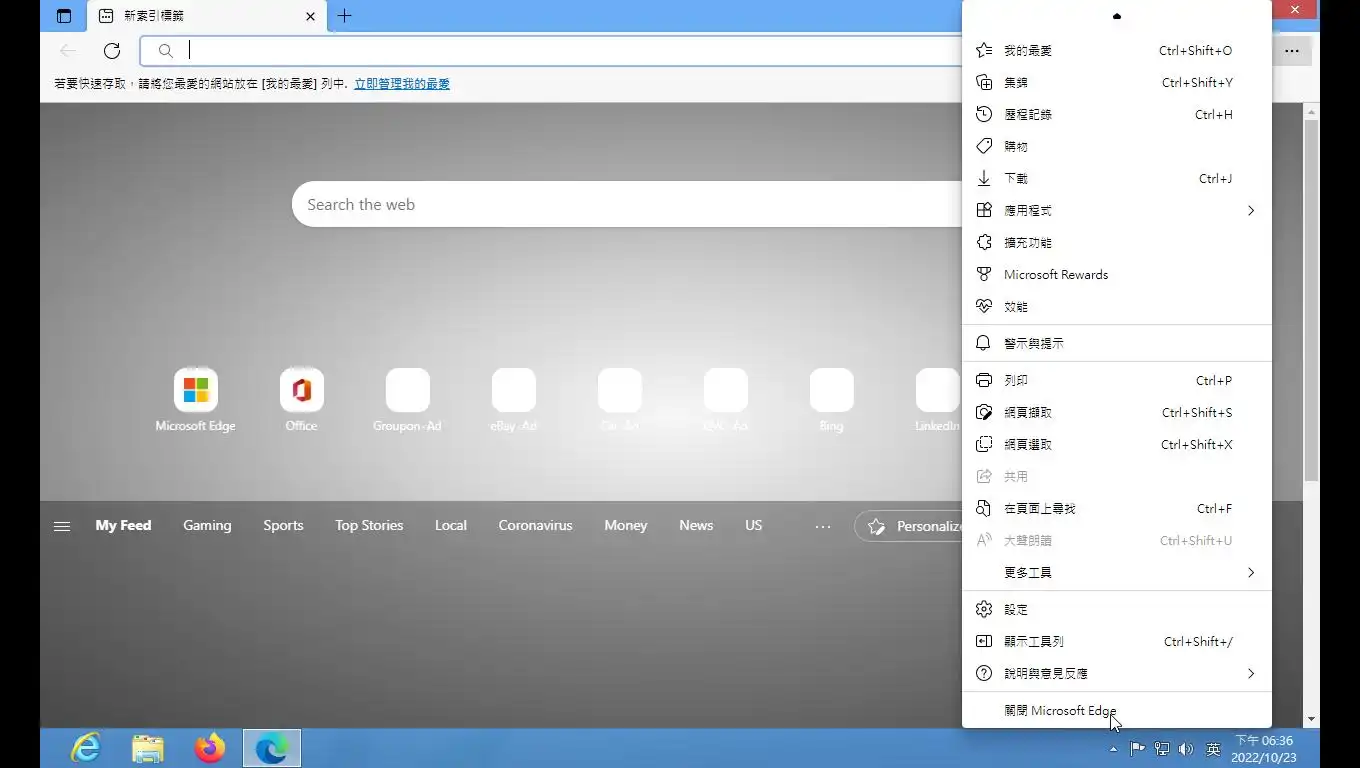Click the Downloads (下載) arrow icon
This screenshot has width=1360, height=768.
point(984,178)
